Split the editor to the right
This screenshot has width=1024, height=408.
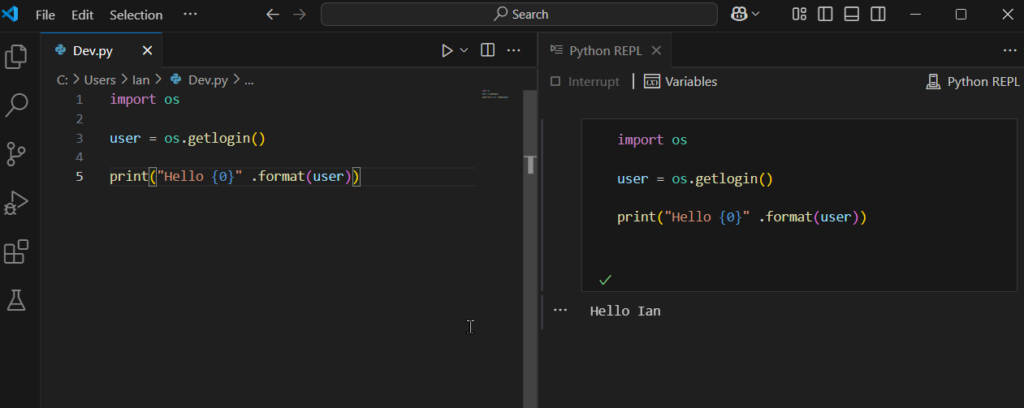point(487,50)
